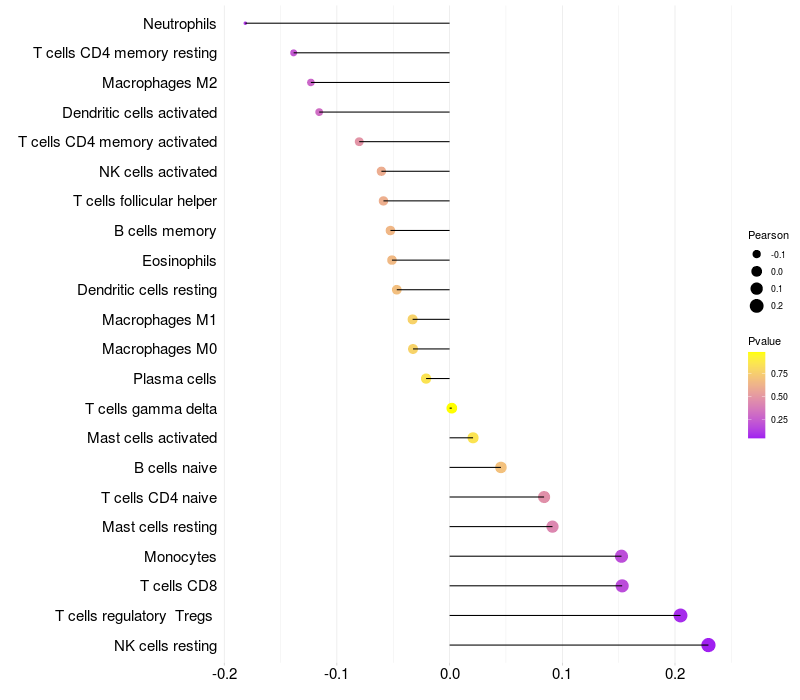Click the T cells regulatory Tregs dot
Image resolution: width=800 pixels, height=700 pixels.
pyautogui.click(x=681, y=615)
